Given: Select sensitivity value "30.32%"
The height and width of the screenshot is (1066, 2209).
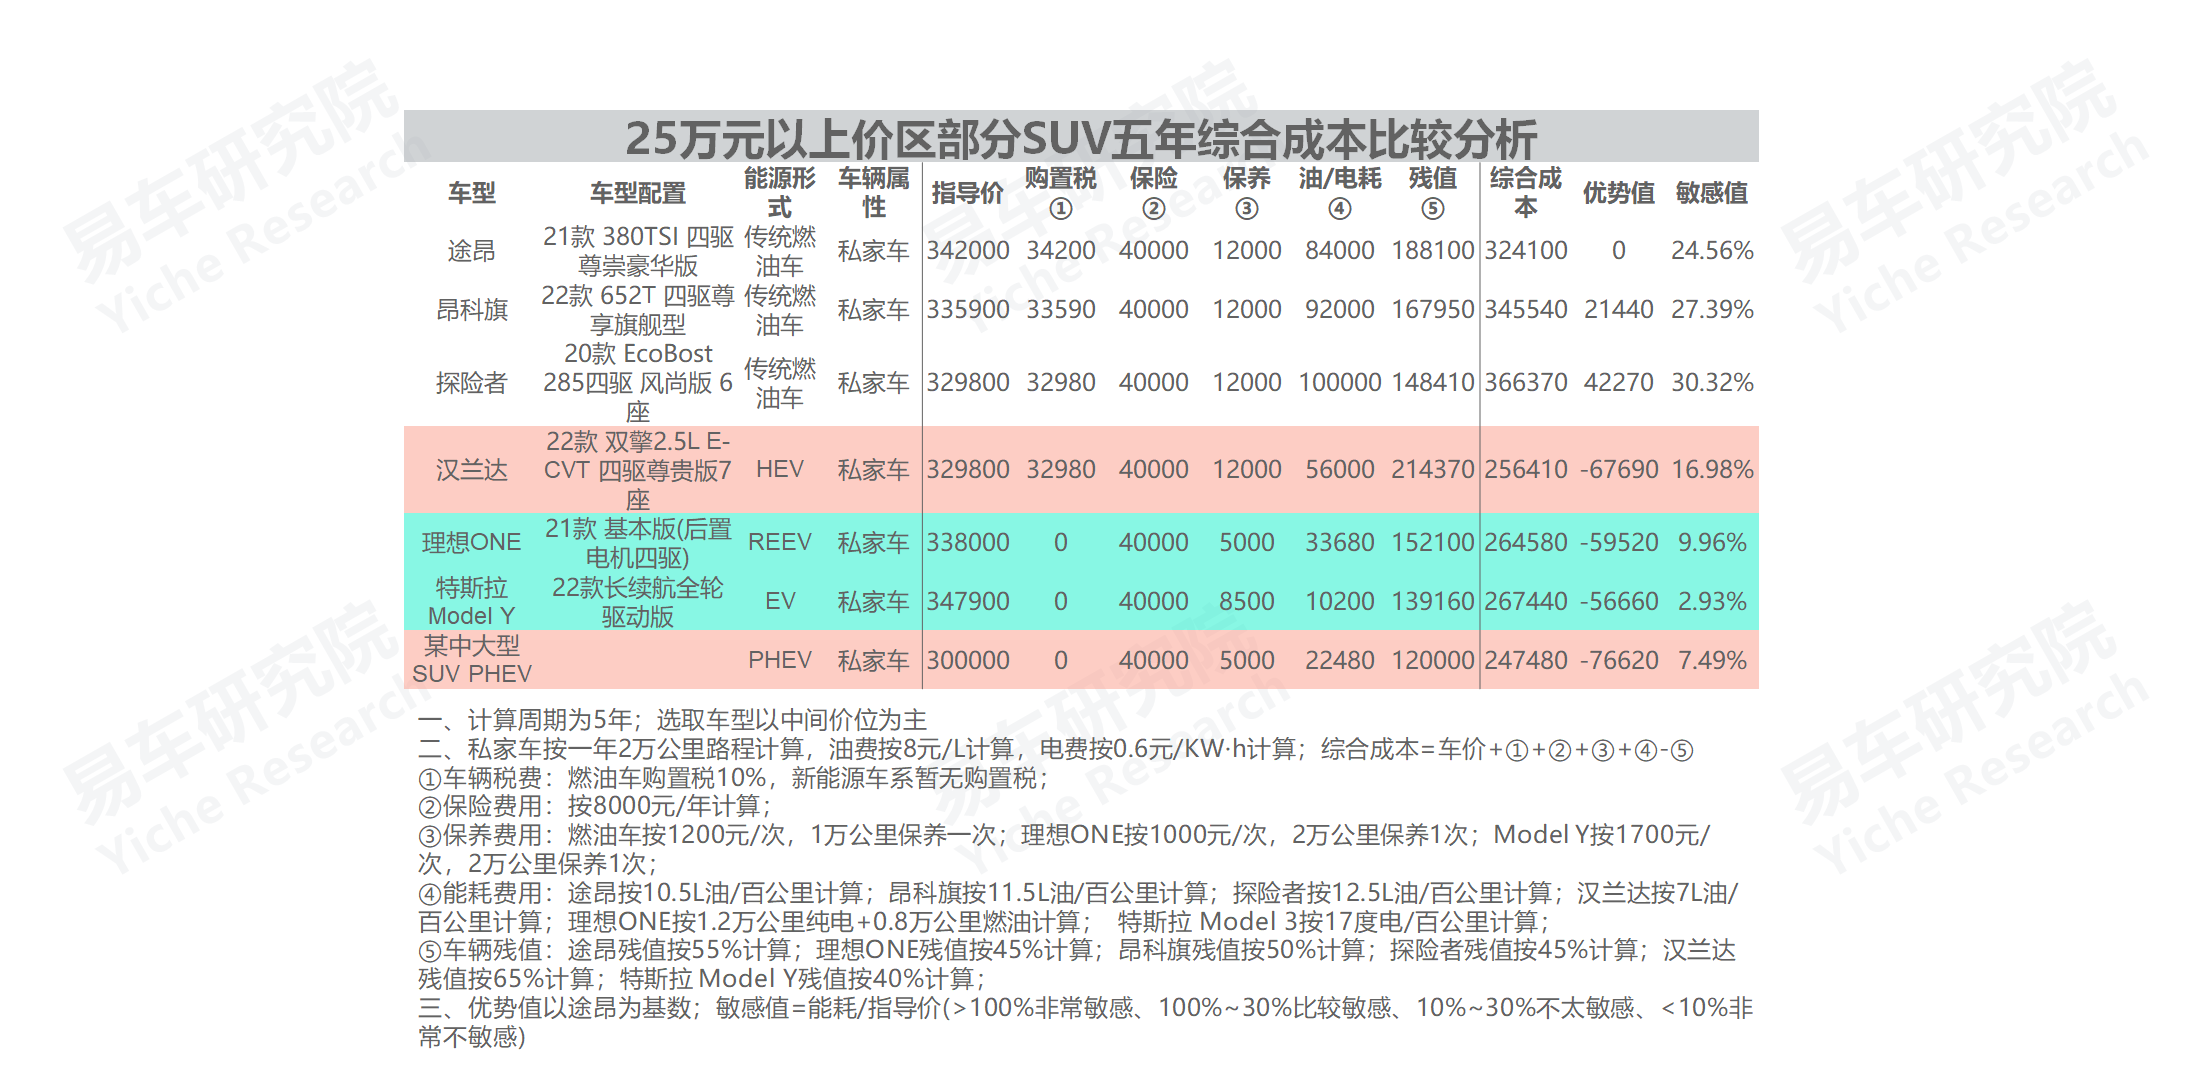Looking at the screenshot, I should point(1712,383).
